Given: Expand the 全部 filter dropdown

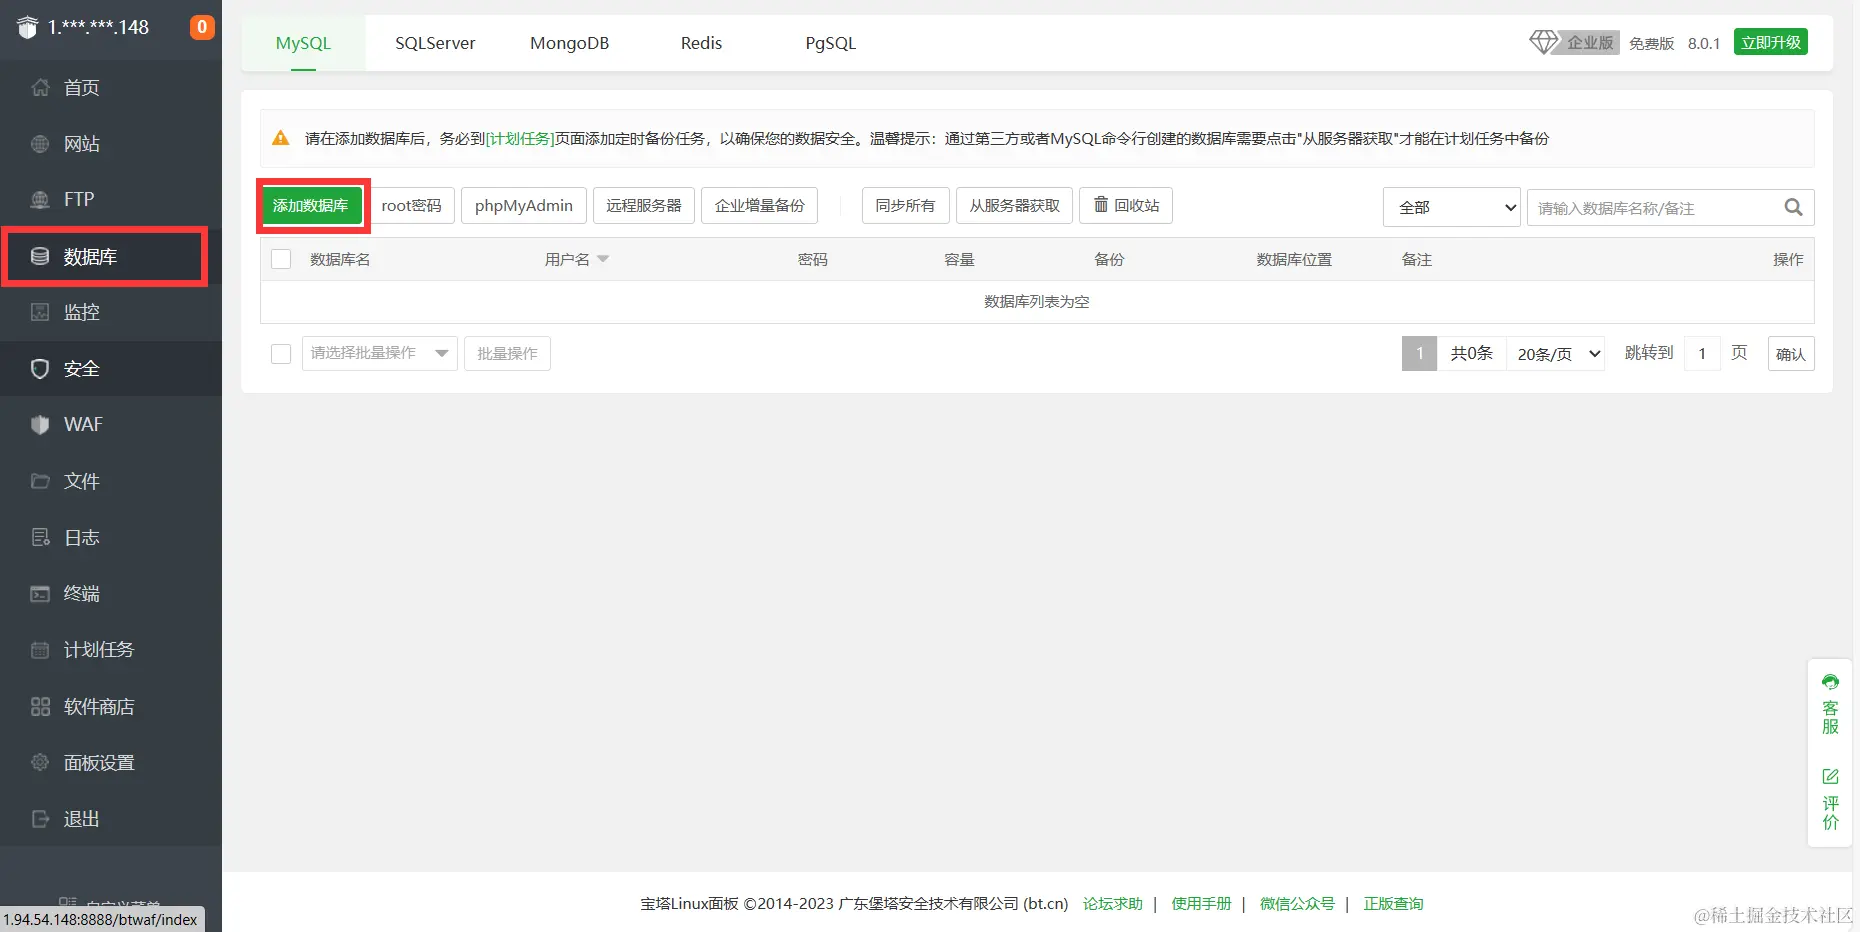Looking at the screenshot, I should coord(1451,207).
